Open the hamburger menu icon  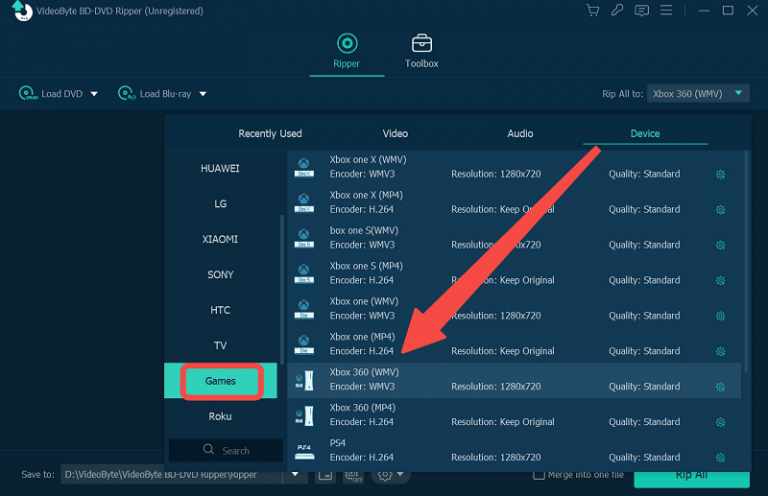(x=666, y=10)
